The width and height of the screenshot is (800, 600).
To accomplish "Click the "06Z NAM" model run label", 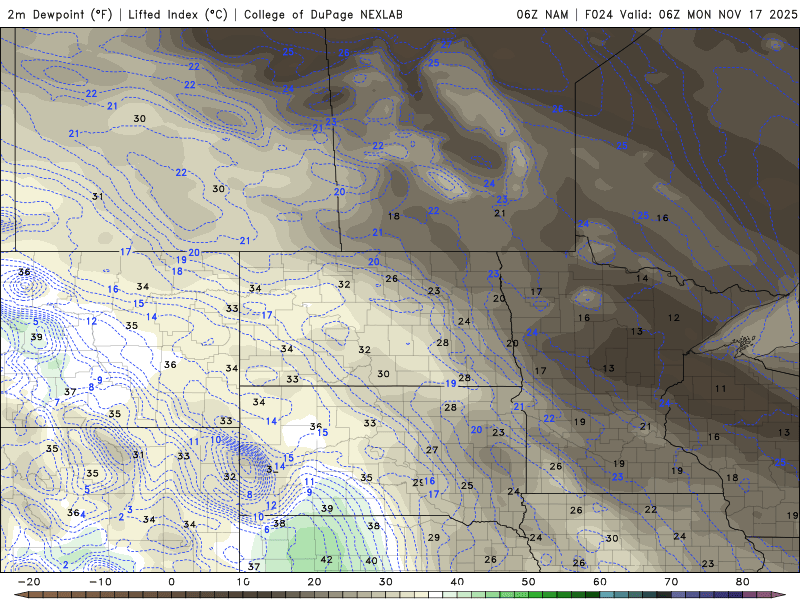I will (x=542, y=14).
